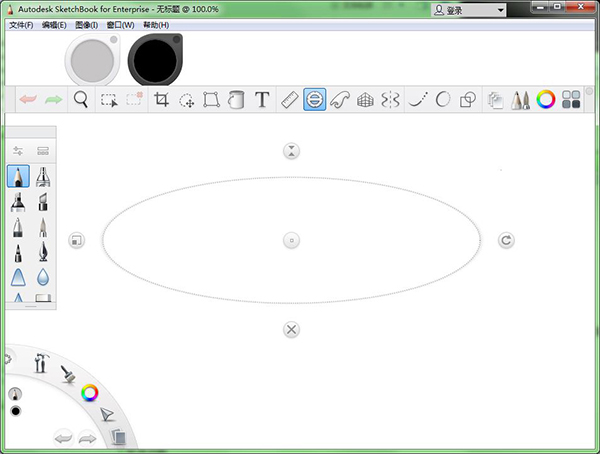Open the 文件(F) menu
Screen dimensions: 600x454
pos(21,25)
